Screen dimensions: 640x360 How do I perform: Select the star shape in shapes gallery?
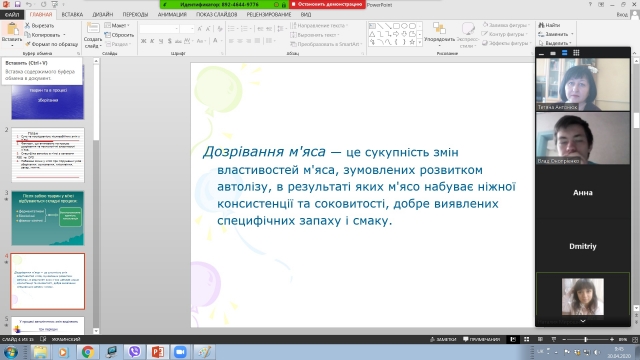[x=412, y=42]
